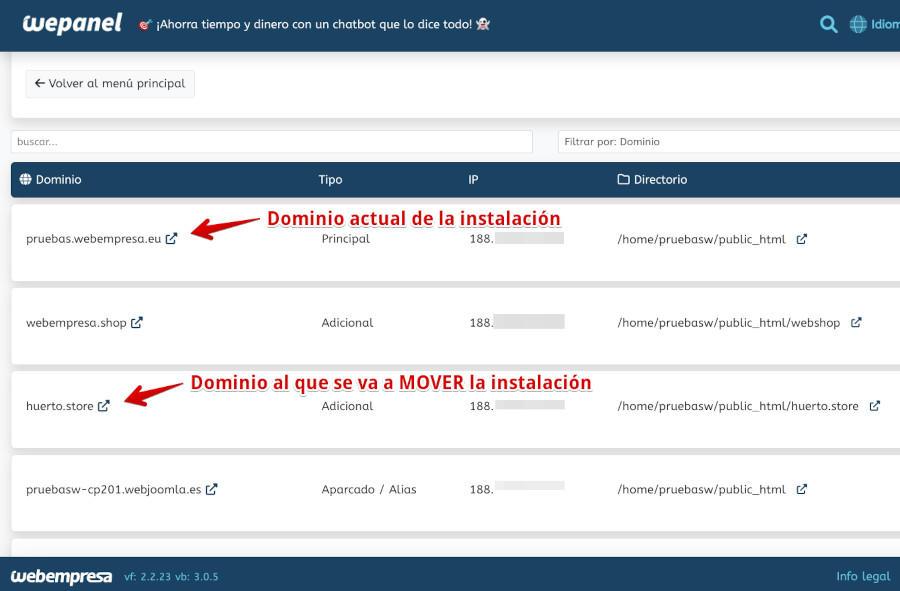Click Adicional type in huerto.store row
This screenshot has width=900, height=591.
point(347,406)
